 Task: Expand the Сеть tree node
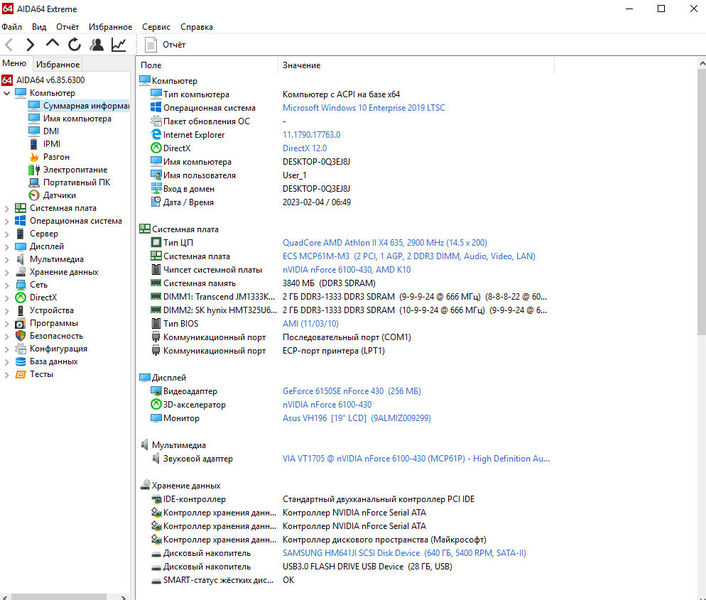click(7, 285)
